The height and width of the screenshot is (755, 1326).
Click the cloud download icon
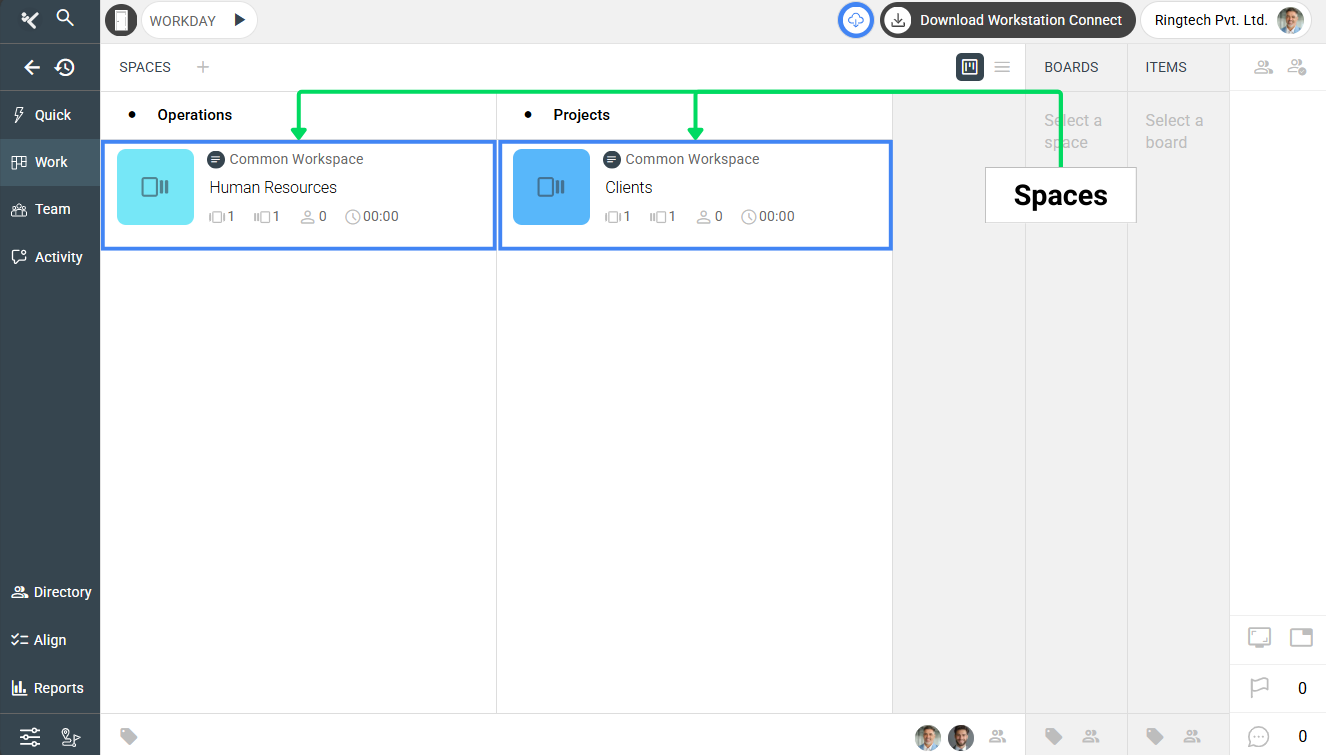[x=855, y=20]
